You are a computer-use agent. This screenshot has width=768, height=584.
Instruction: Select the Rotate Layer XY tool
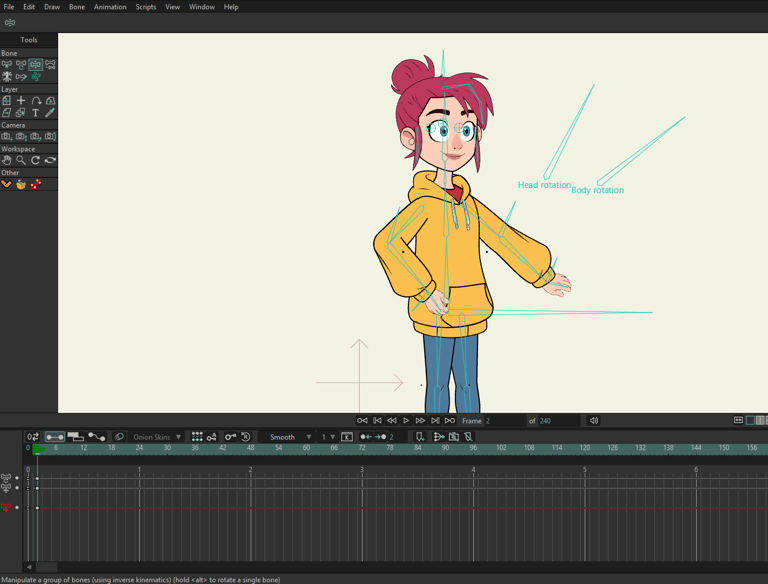tap(50, 101)
